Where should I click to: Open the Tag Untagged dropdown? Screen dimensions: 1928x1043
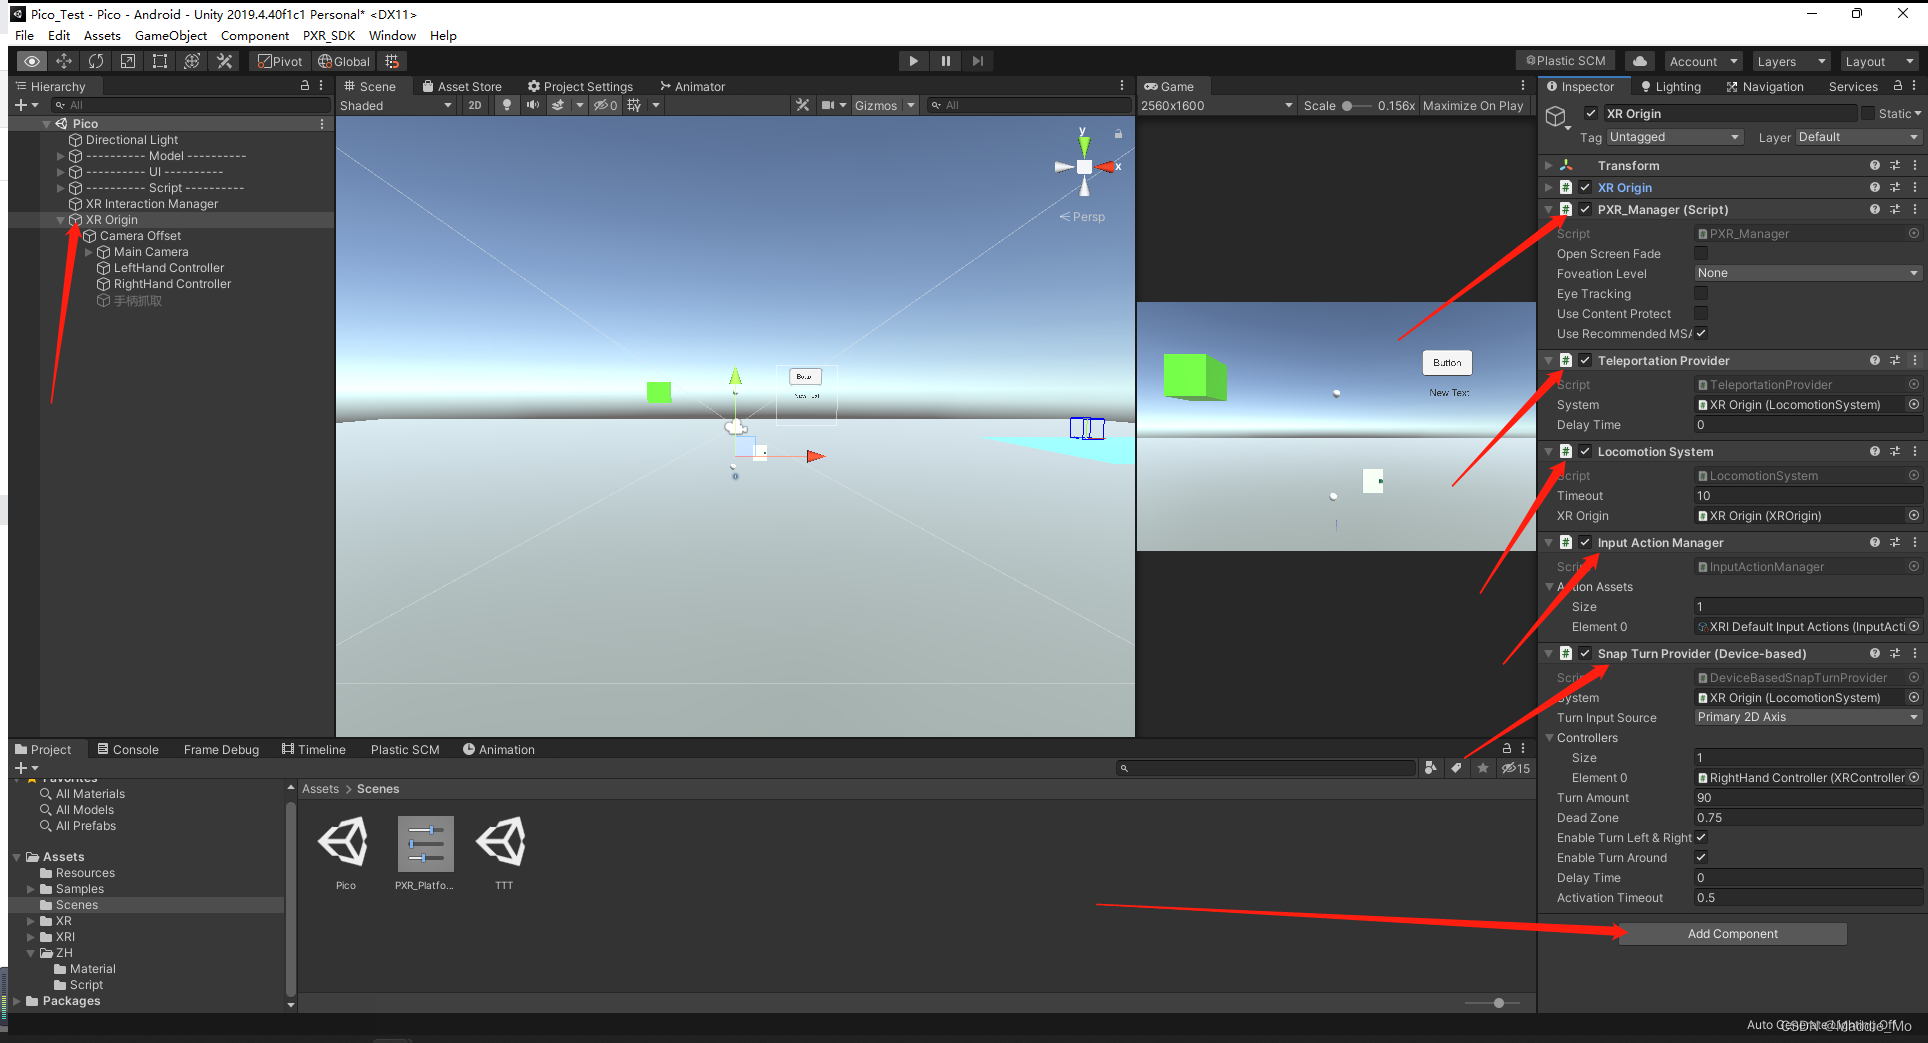[1675, 137]
